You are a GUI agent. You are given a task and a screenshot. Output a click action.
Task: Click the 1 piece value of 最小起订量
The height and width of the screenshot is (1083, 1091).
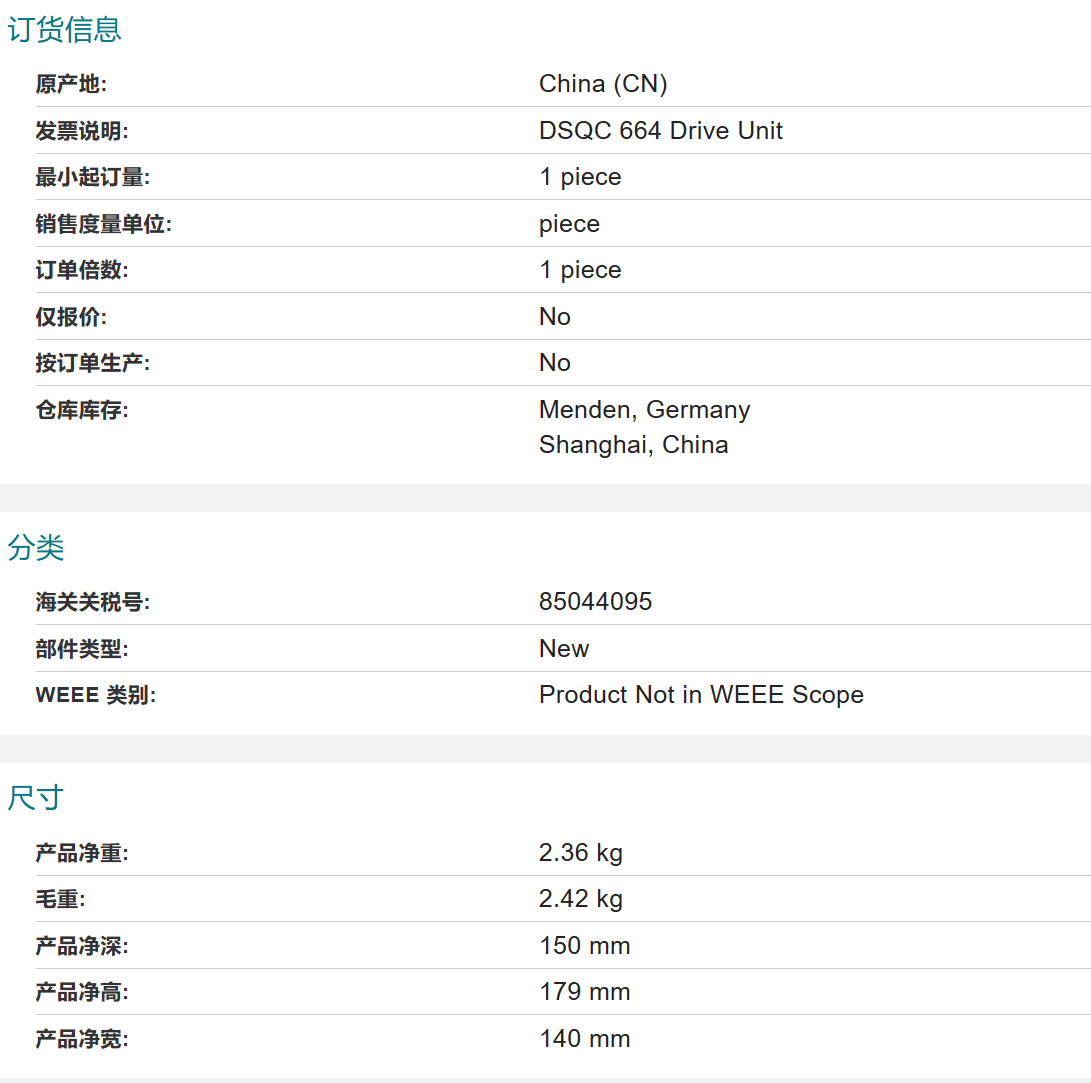click(580, 177)
